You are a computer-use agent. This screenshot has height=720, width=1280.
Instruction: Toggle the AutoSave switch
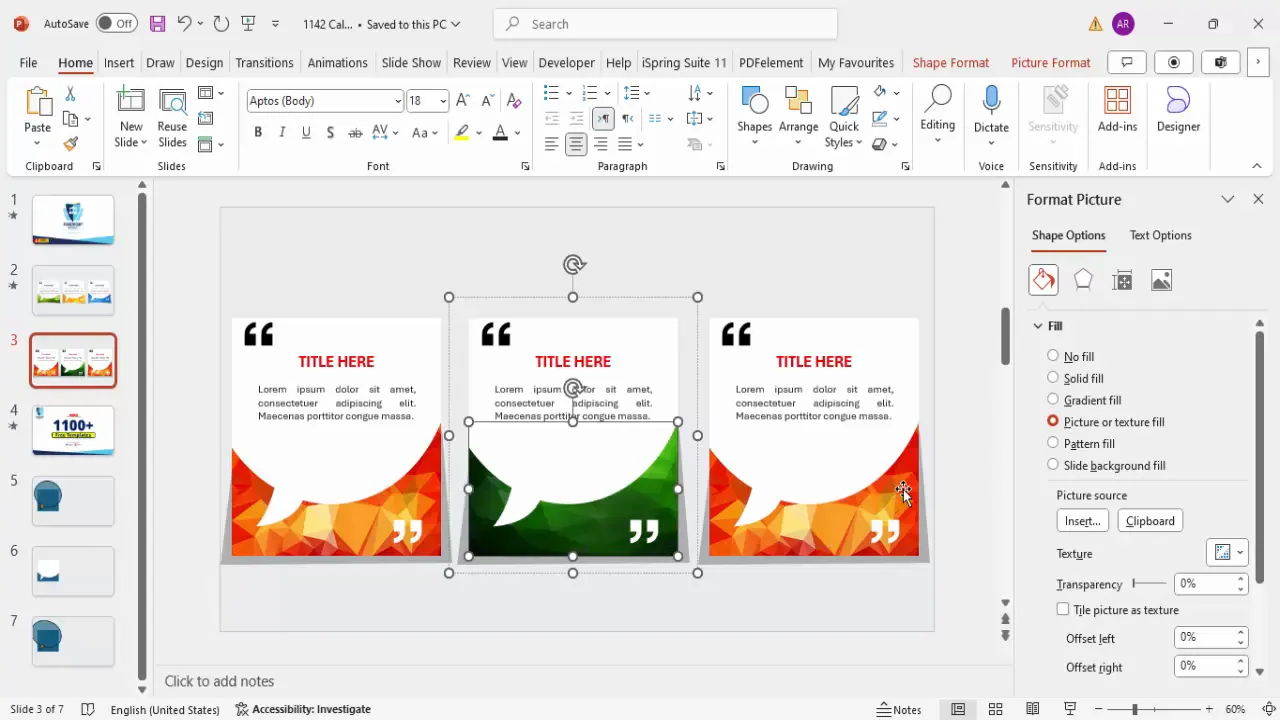(117, 23)
